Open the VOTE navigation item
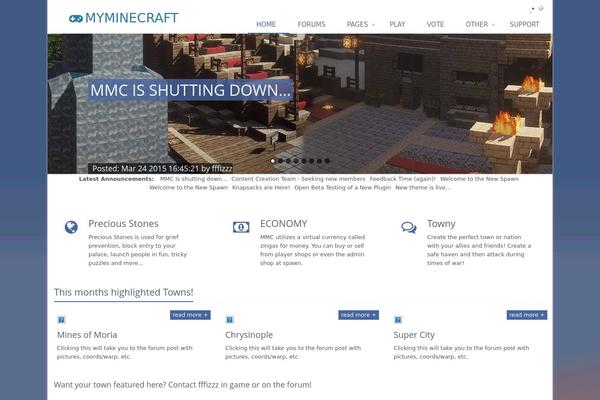Viewport: 600px width, 400px height. [x=435, y=24]
